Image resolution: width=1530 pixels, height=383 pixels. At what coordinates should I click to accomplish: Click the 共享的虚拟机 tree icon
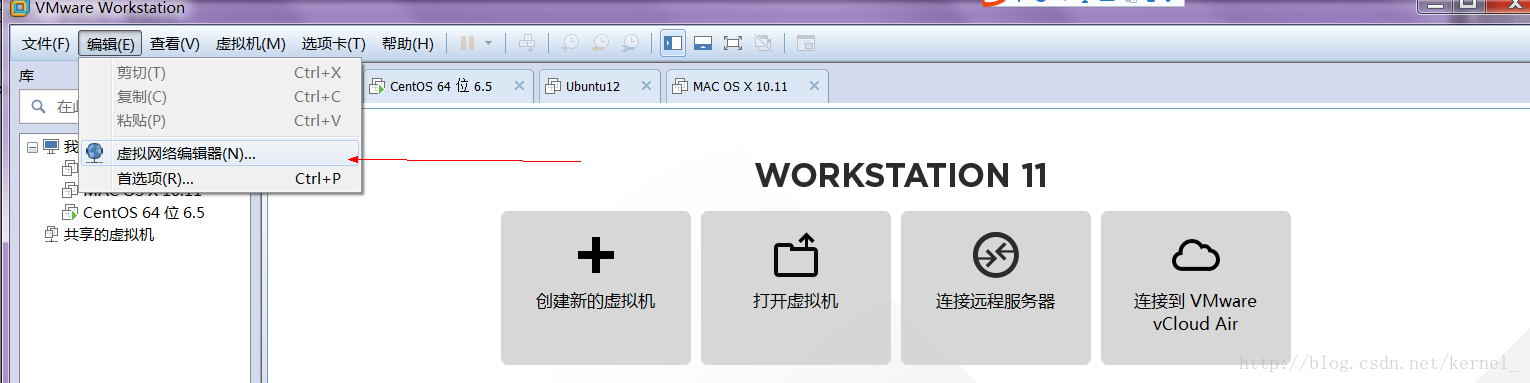51,235
